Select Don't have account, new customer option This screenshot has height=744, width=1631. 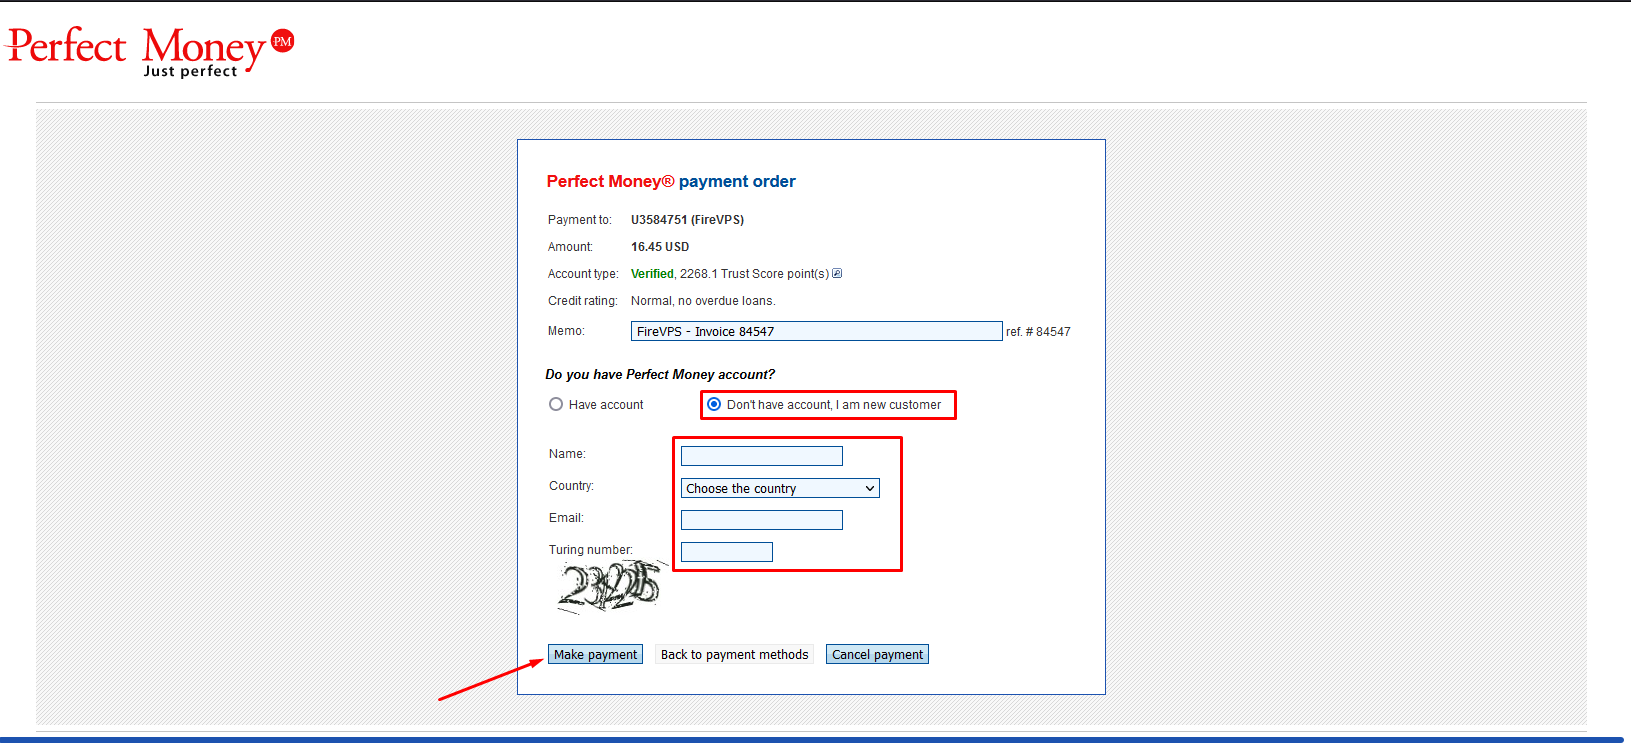[714, 404]
